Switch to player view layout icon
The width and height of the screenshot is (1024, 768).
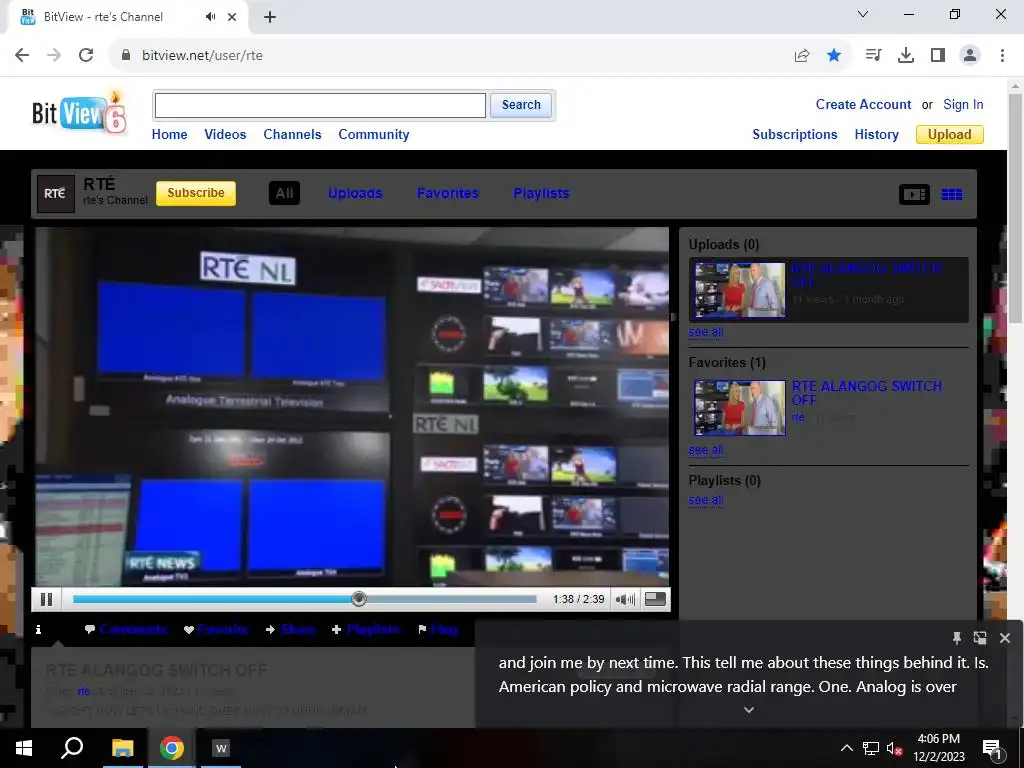(914, 194)
